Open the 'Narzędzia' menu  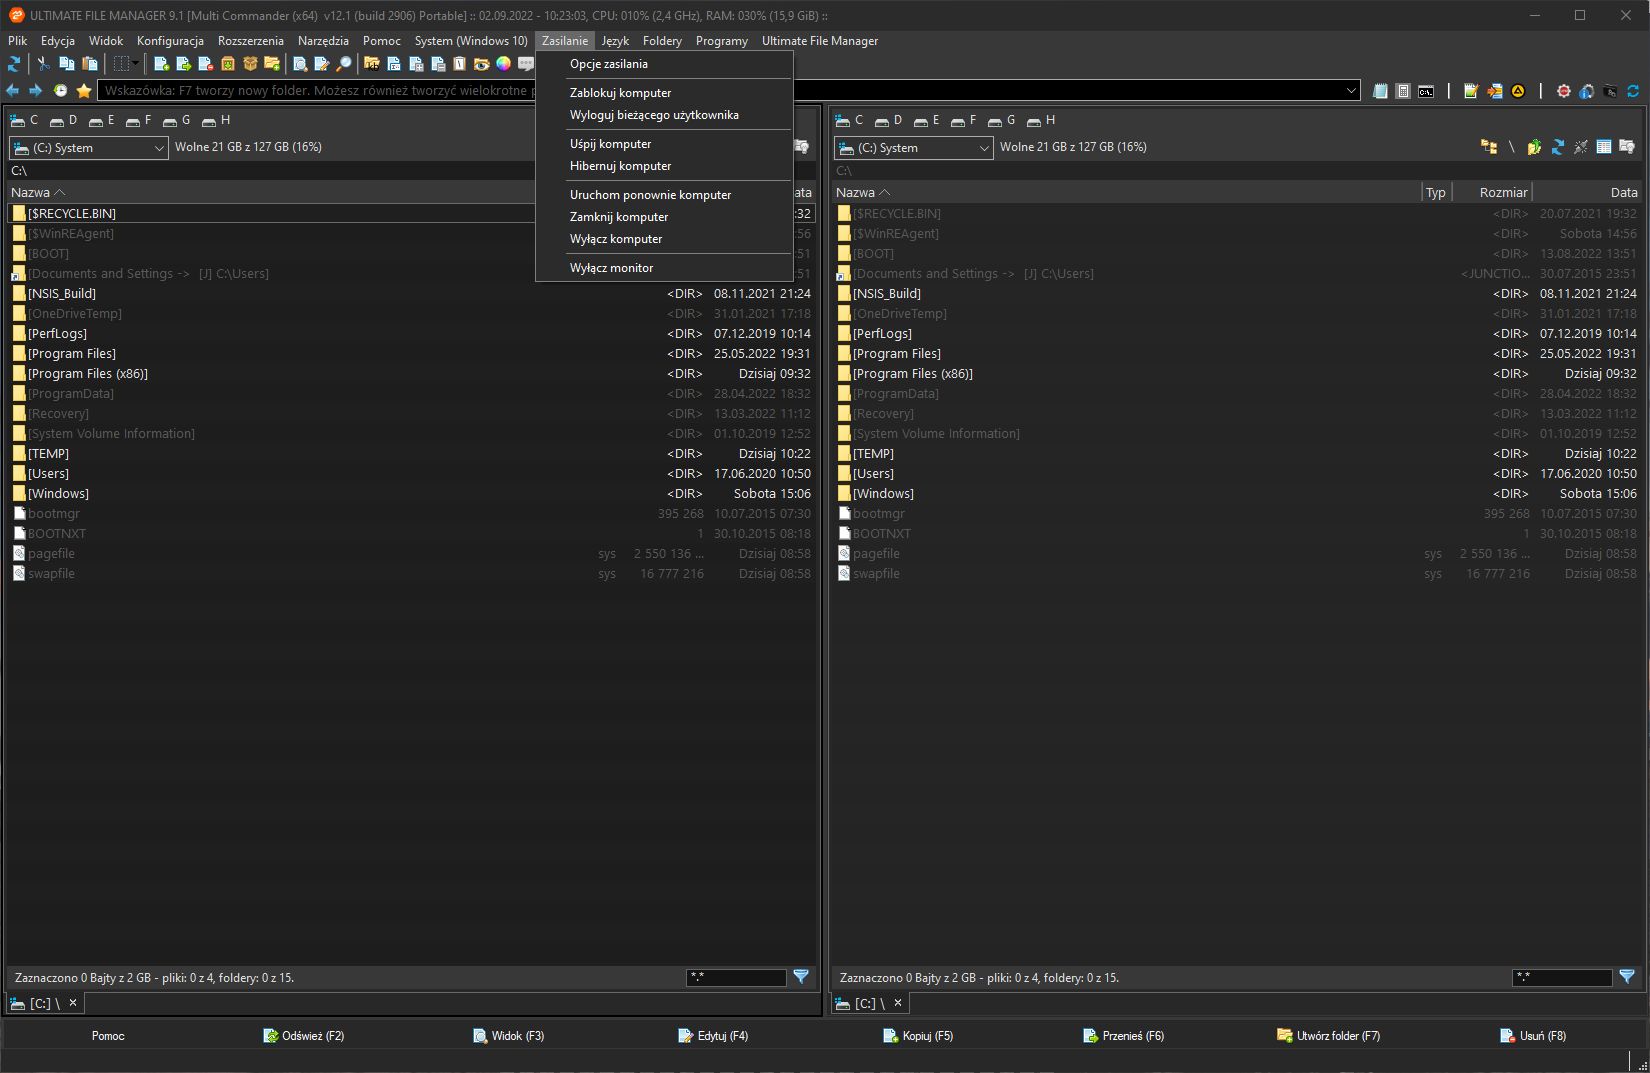click(x=323, y=41)
